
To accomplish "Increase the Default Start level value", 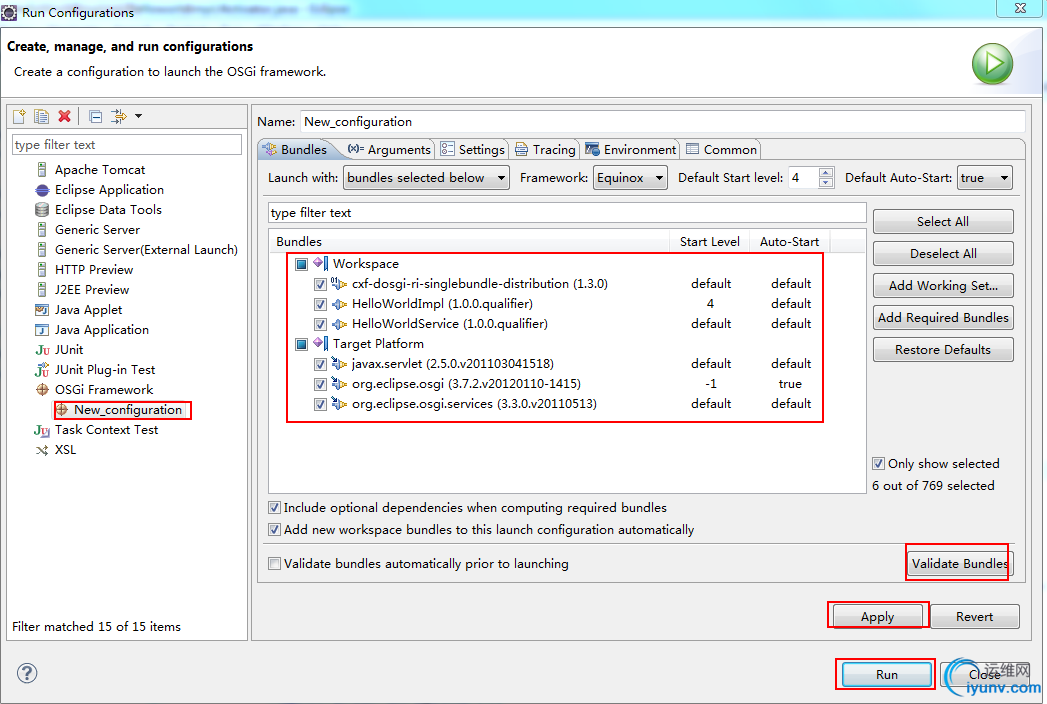I will pyautogui.click(x=826, y=172).
